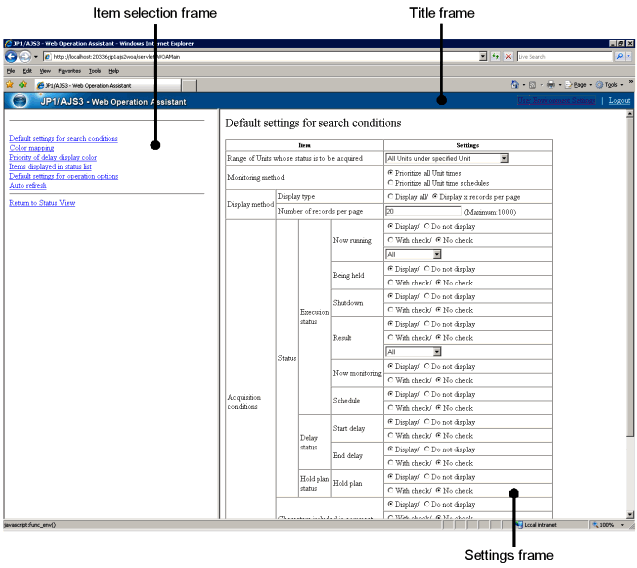Click the Stop loading icon

click(509, 57)
